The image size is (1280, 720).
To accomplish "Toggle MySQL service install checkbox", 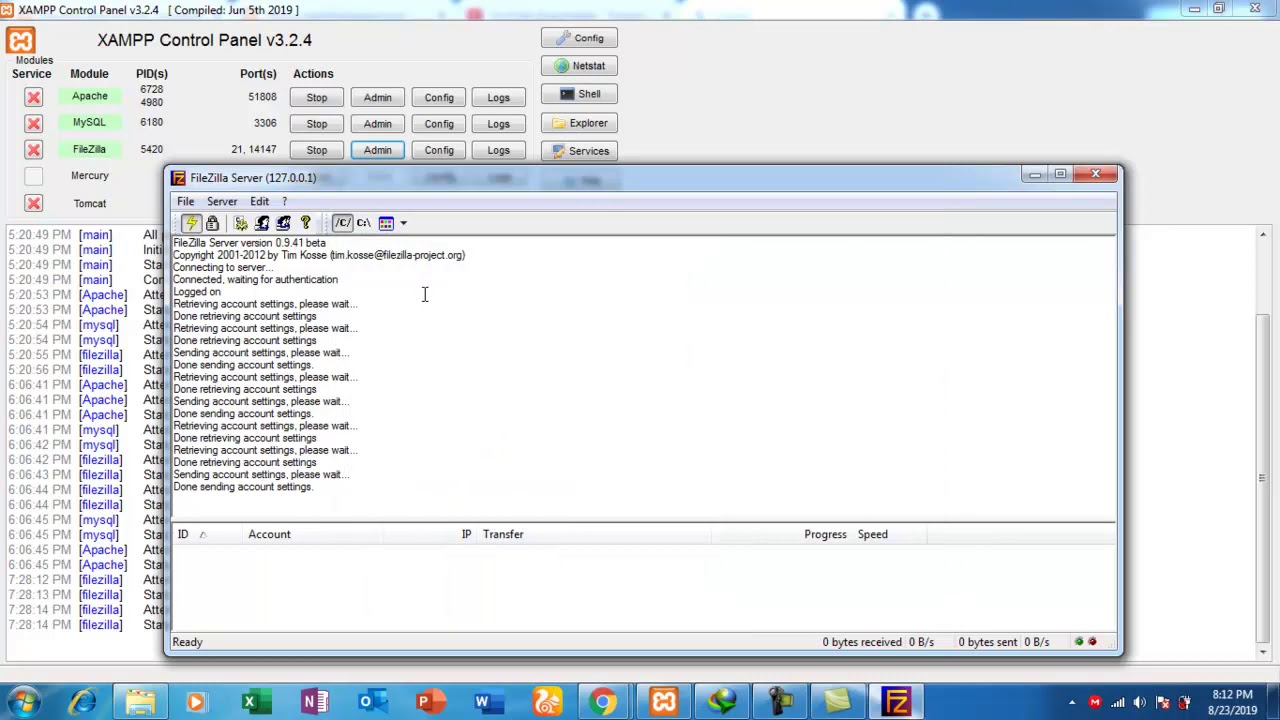I will click(x=33, y=123).
